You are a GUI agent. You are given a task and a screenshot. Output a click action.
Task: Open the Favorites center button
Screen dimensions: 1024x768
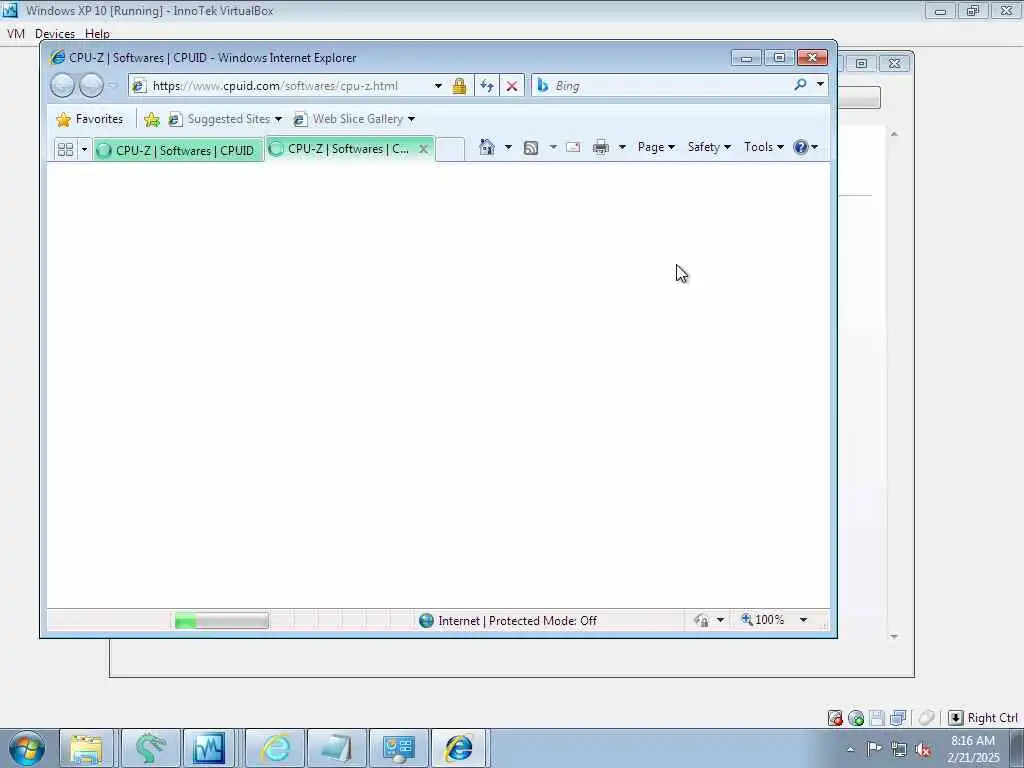tap(89, 119)
